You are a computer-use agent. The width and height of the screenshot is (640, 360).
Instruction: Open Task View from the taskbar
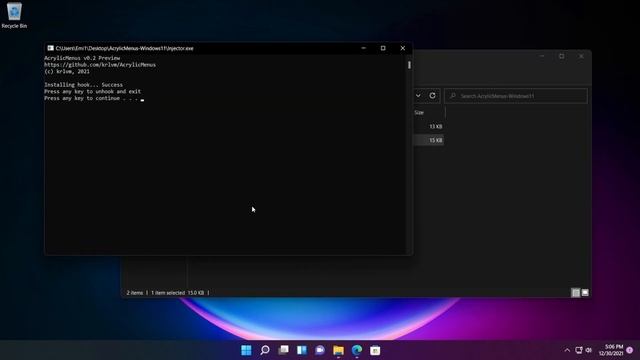pos(283,350)
